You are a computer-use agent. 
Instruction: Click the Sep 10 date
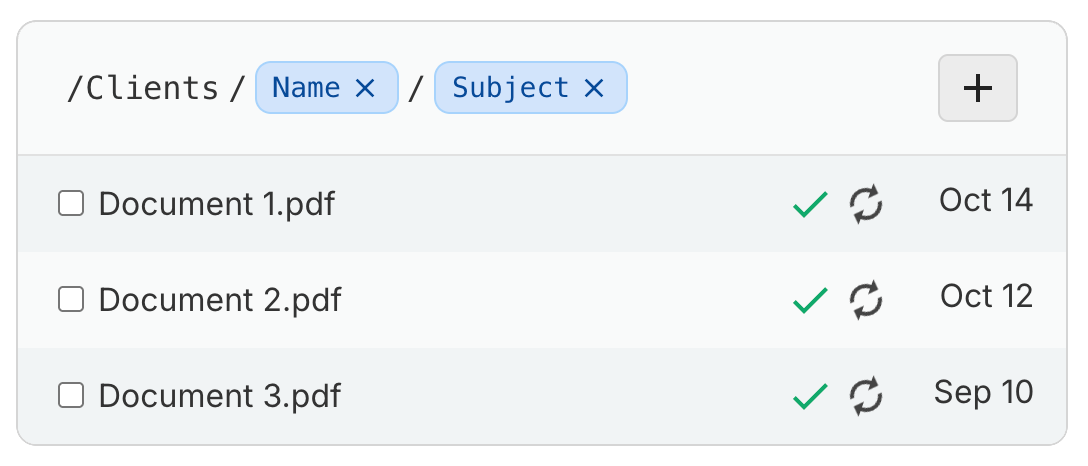coord(983,392)
